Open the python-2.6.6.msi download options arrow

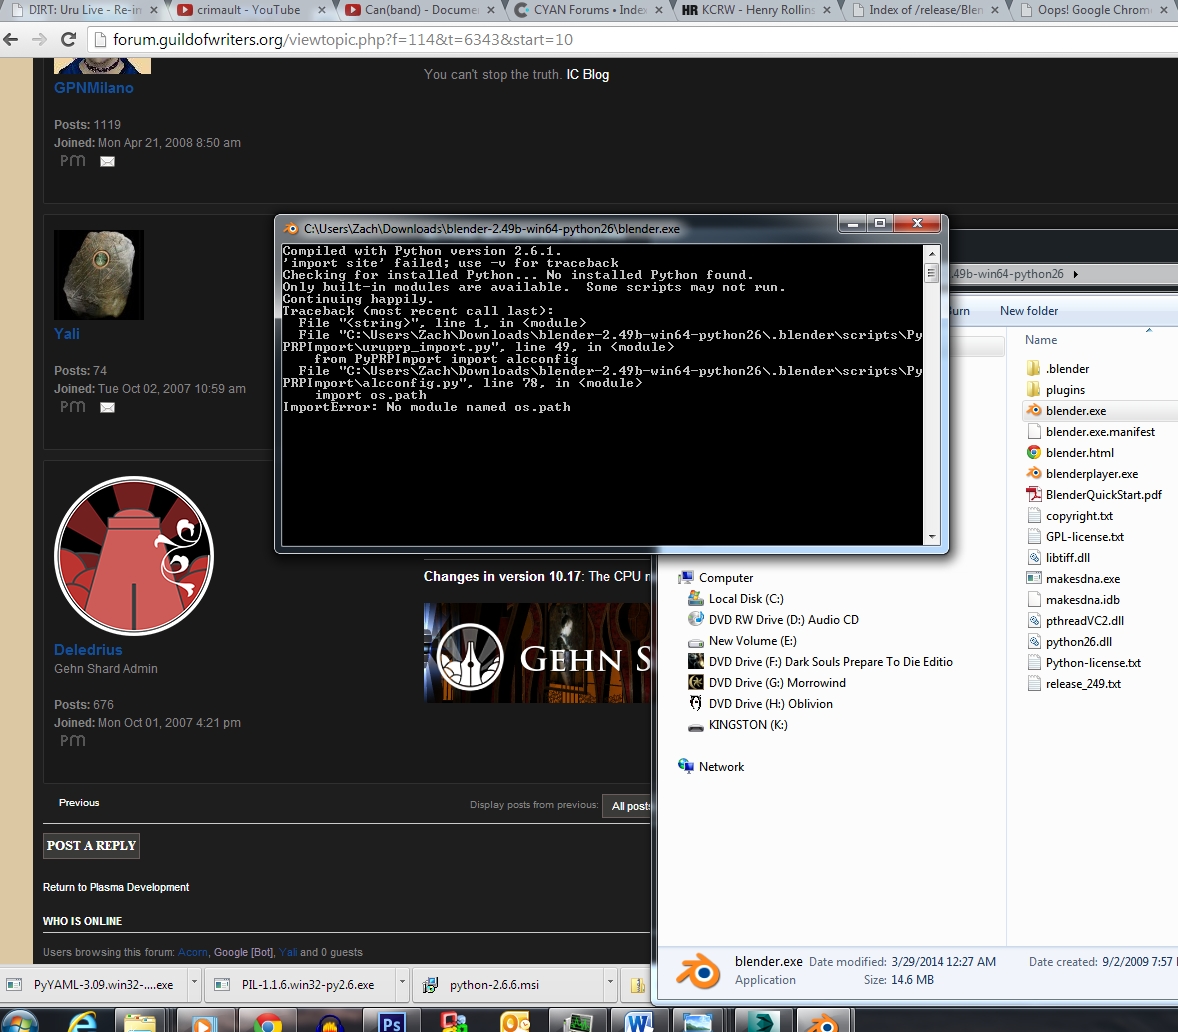610,984
